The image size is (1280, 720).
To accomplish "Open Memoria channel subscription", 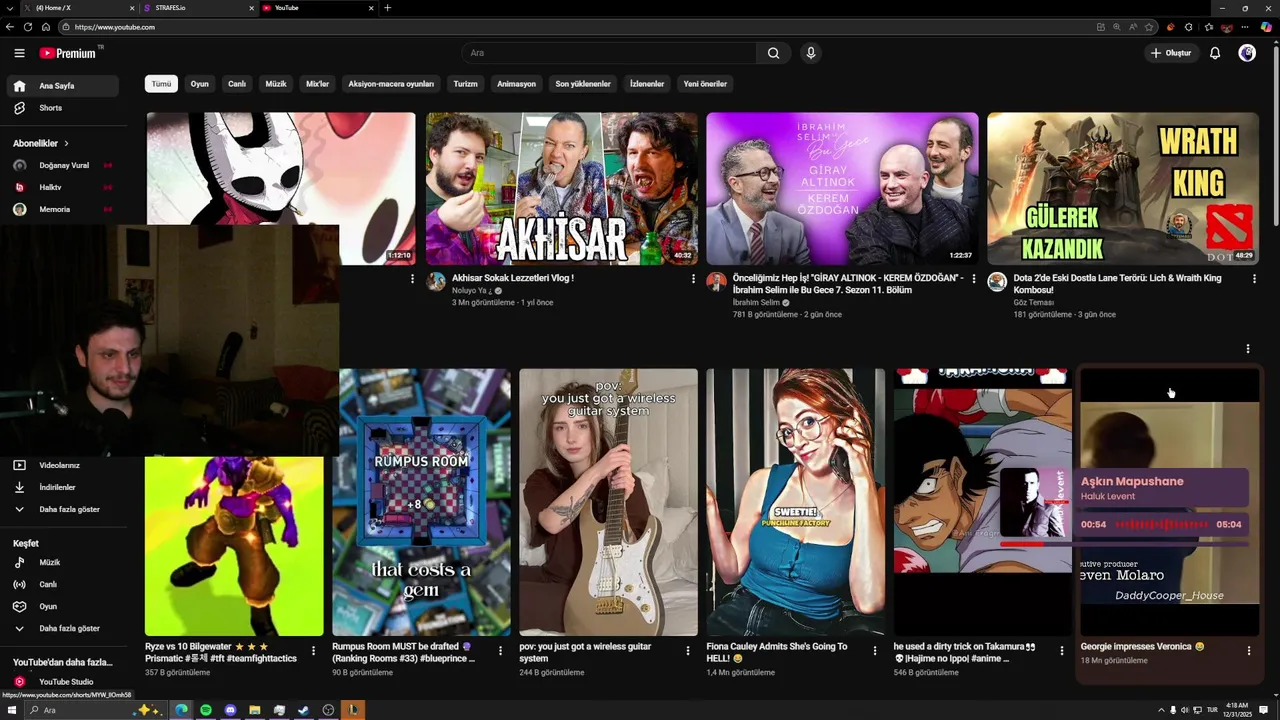I will (62, 209).
